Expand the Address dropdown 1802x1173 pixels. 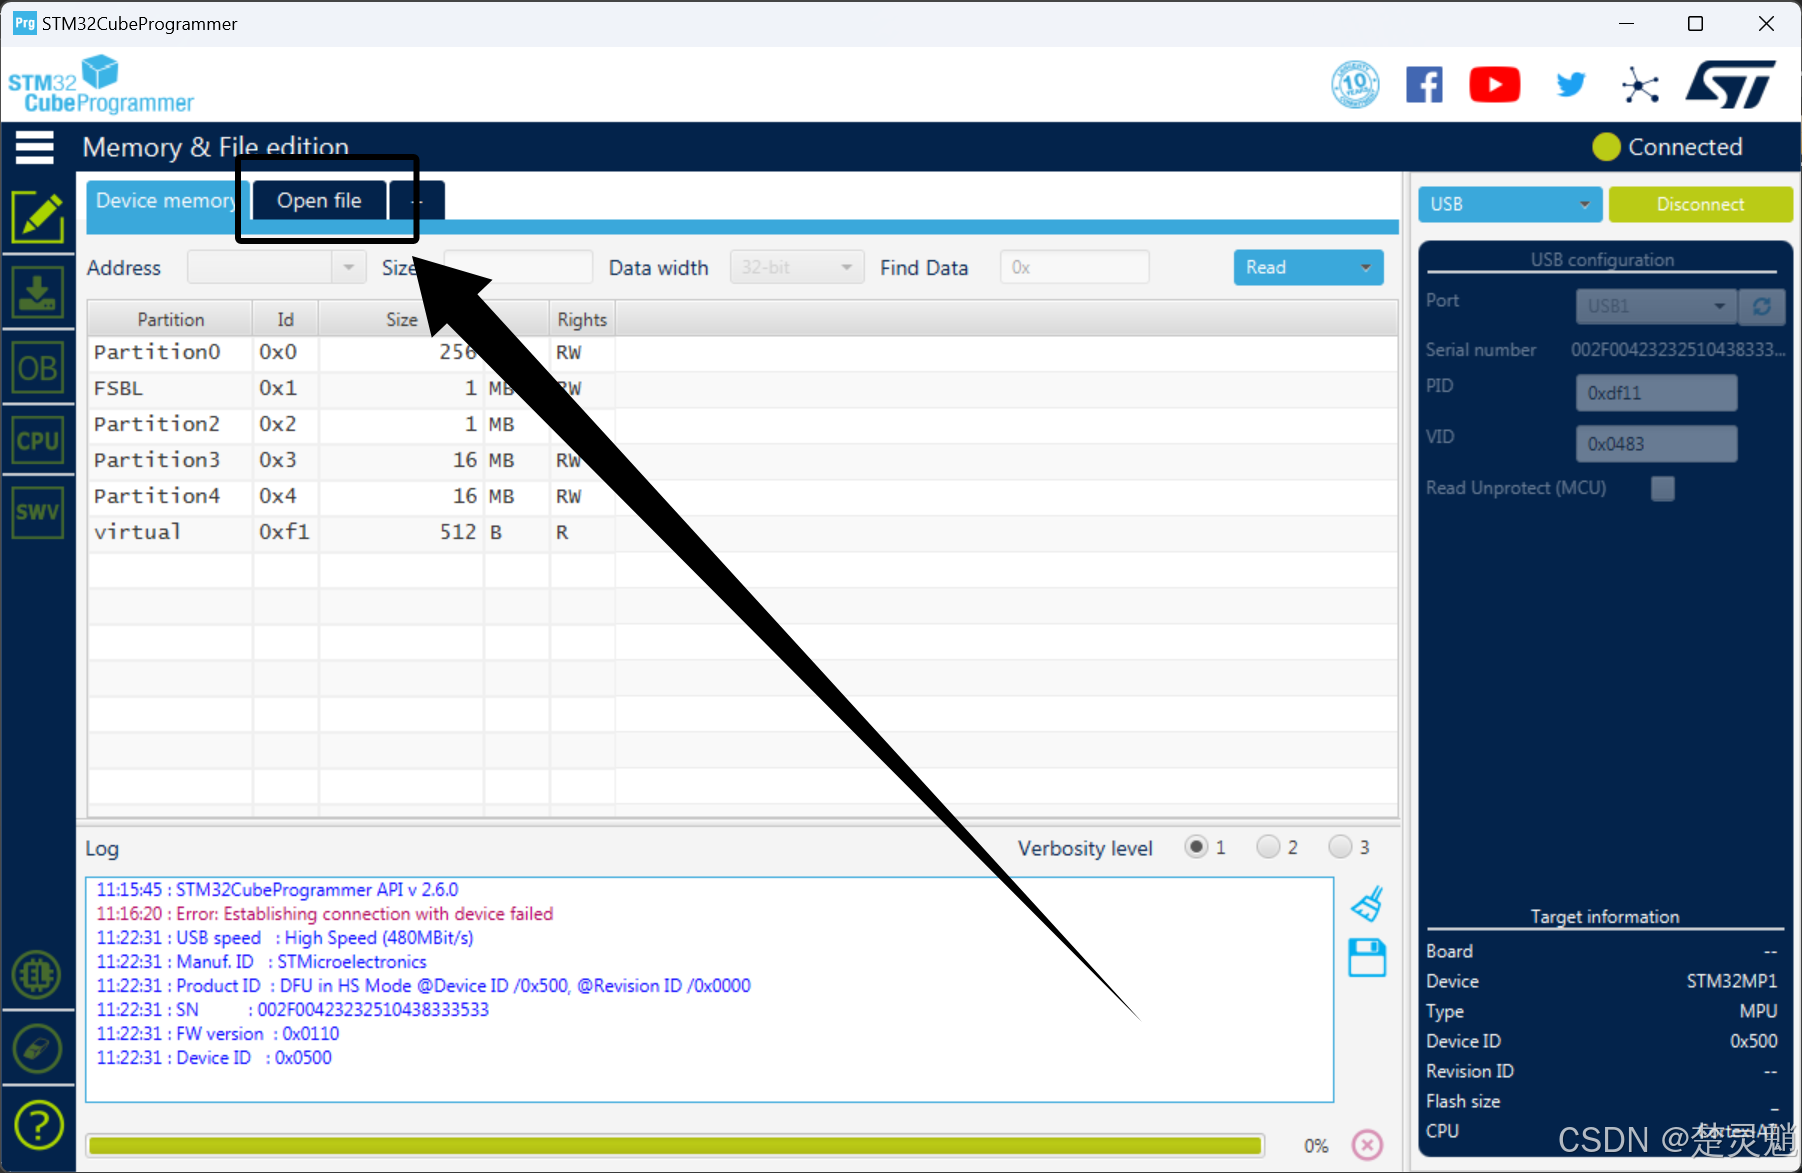348,267
